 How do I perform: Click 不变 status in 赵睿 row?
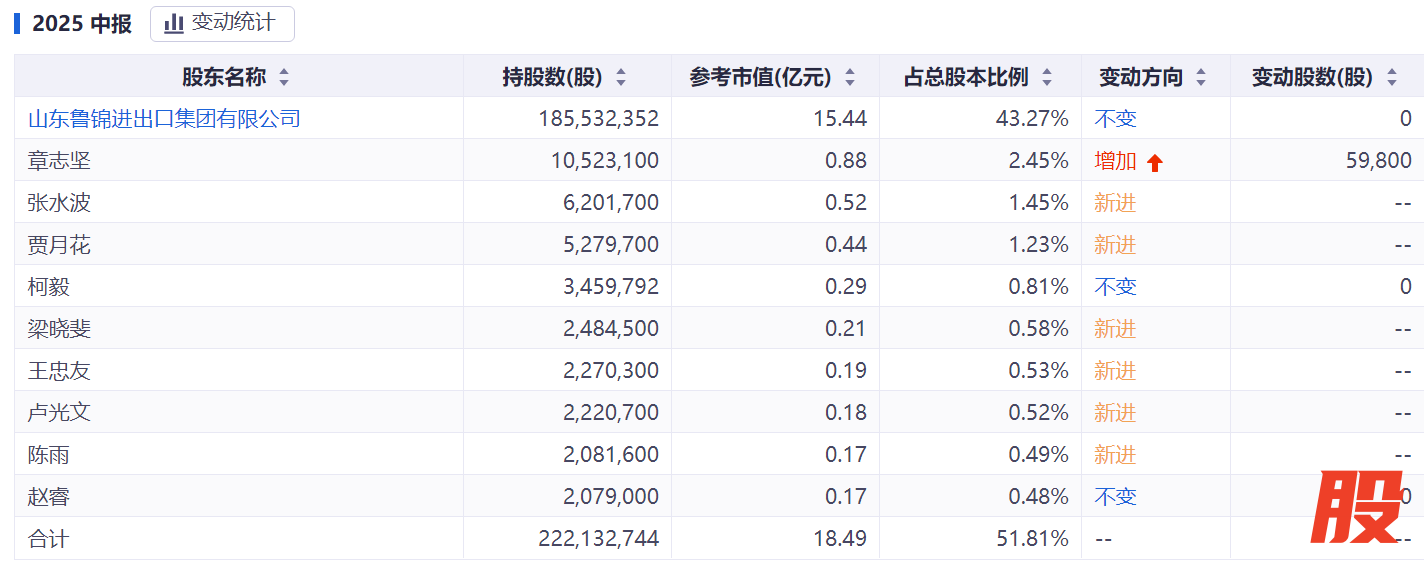pyautogui.click(x=1115, y=497)
